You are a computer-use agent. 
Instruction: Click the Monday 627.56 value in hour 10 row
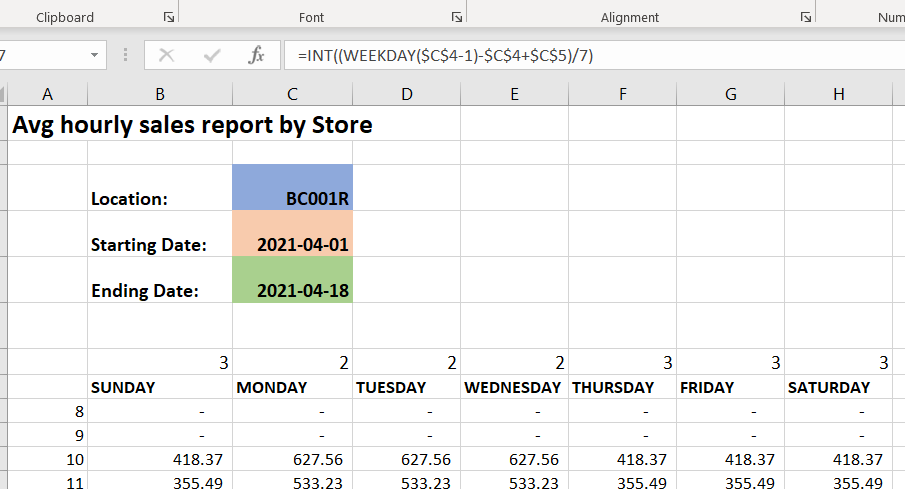[x=292, y=459]
